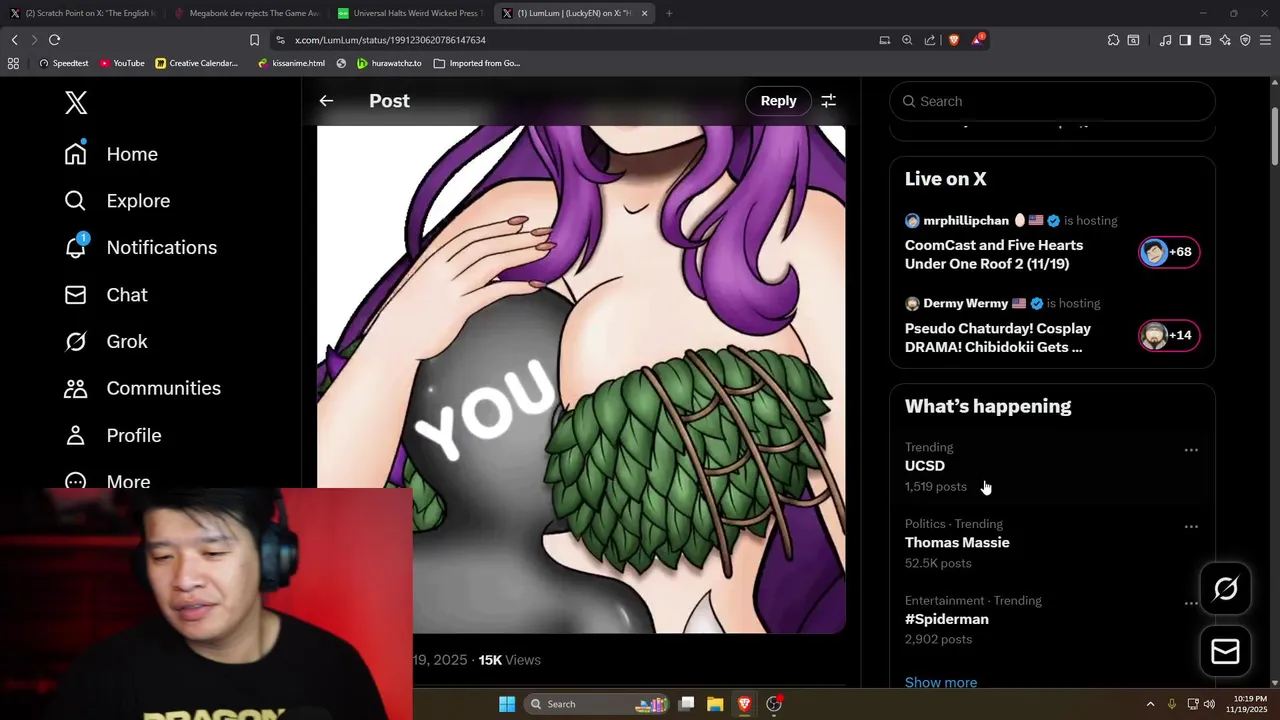Open Brave Shields lion icon
1280x720 pixels.
click(x=954, y=40)
